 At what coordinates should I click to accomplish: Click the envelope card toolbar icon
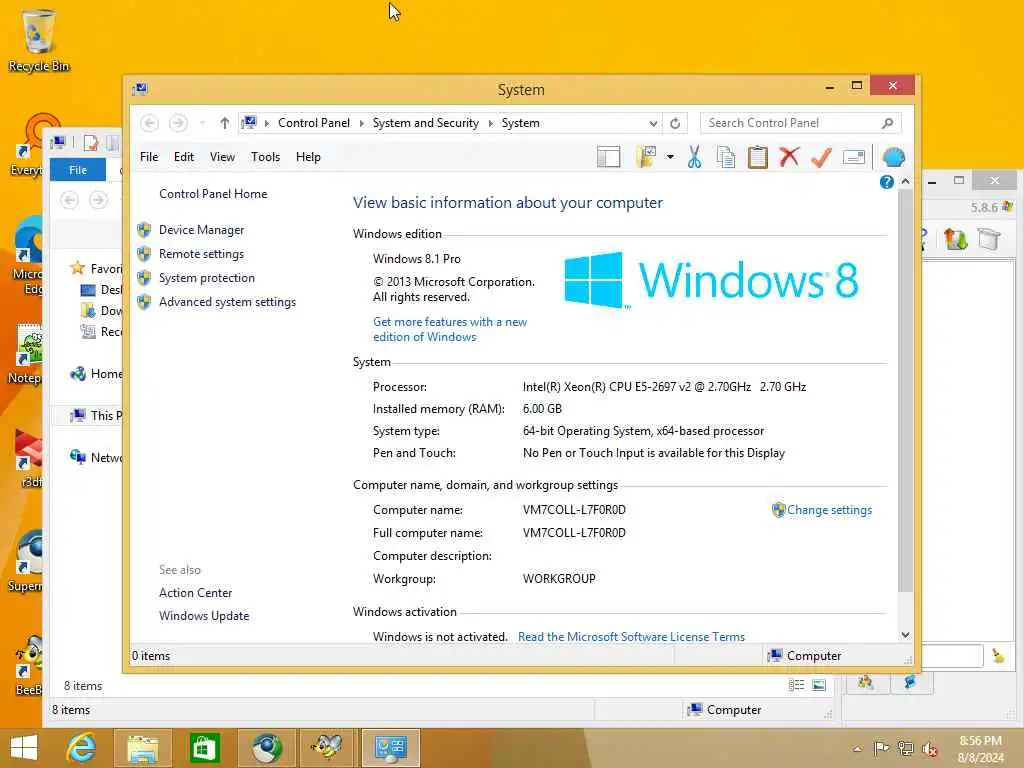pos(854,157)
